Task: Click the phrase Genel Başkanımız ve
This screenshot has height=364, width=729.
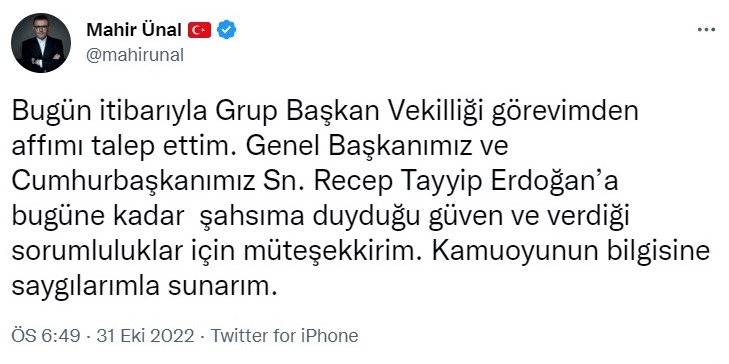Action: coord(378,148)
